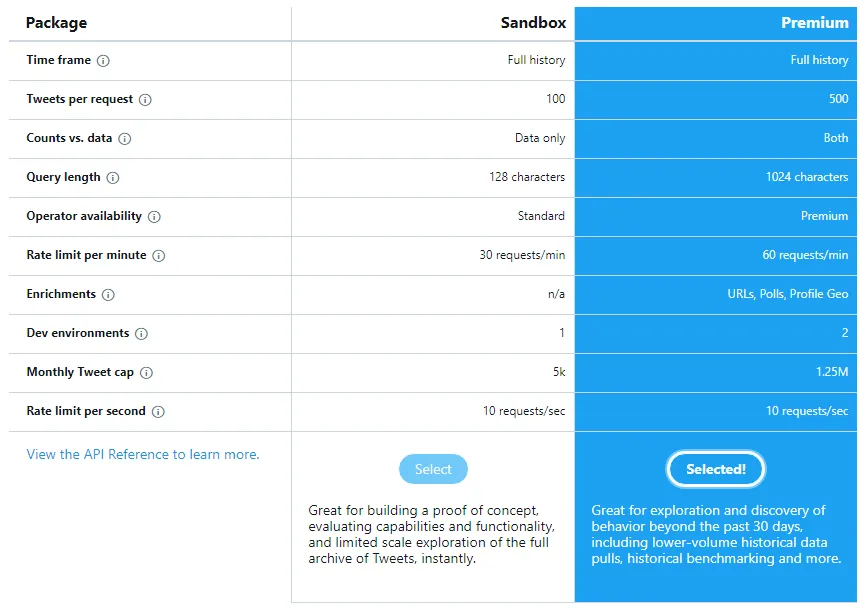
Task: Open Rate limit per minute info icon
Action: coord(159,256)
